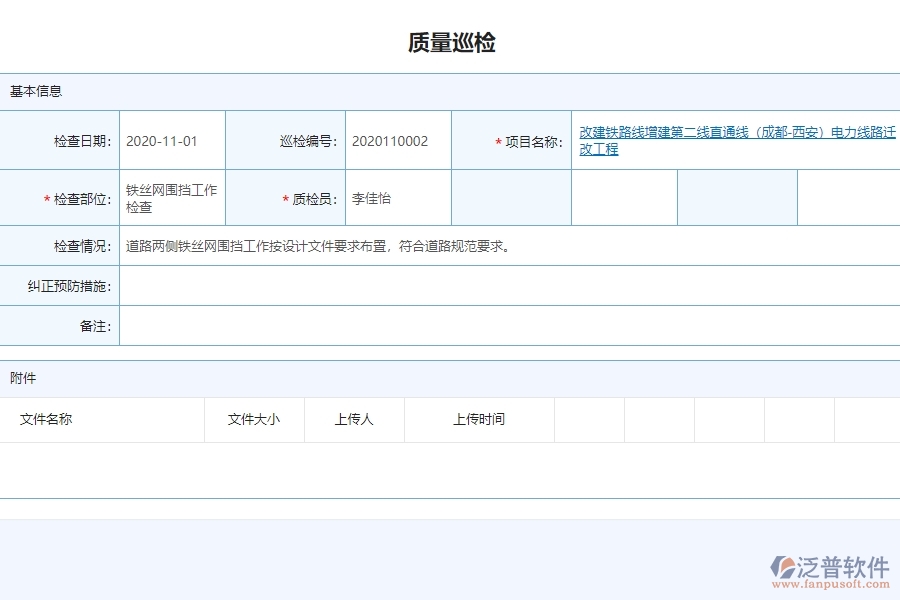Click the 上传时间 column header

pos(479,420)
